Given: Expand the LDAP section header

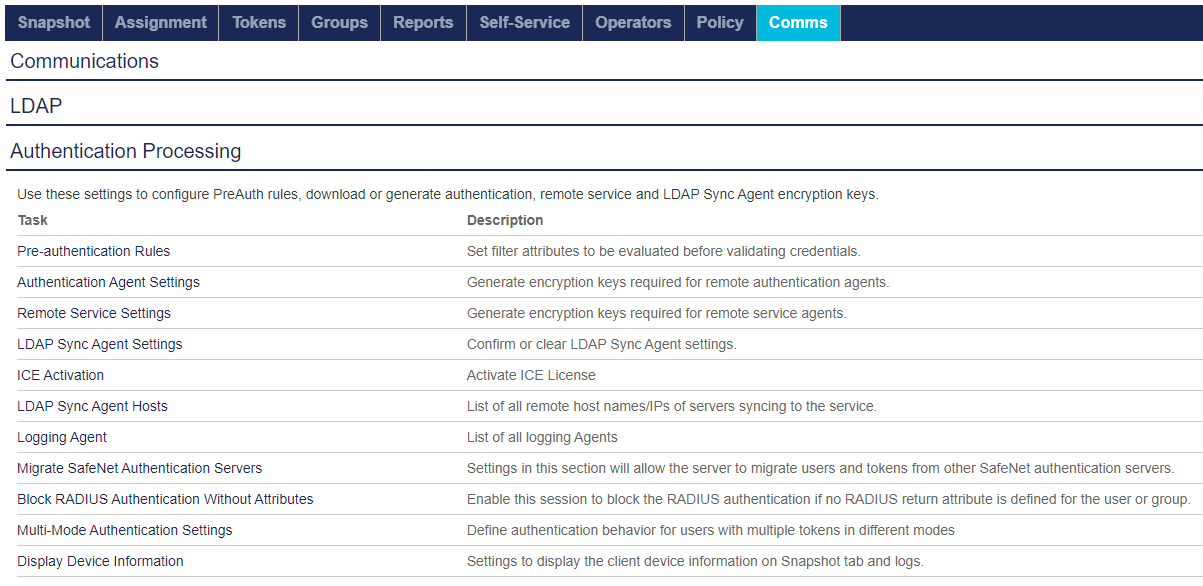Looking at the screenshot, I should coord(37,106).
